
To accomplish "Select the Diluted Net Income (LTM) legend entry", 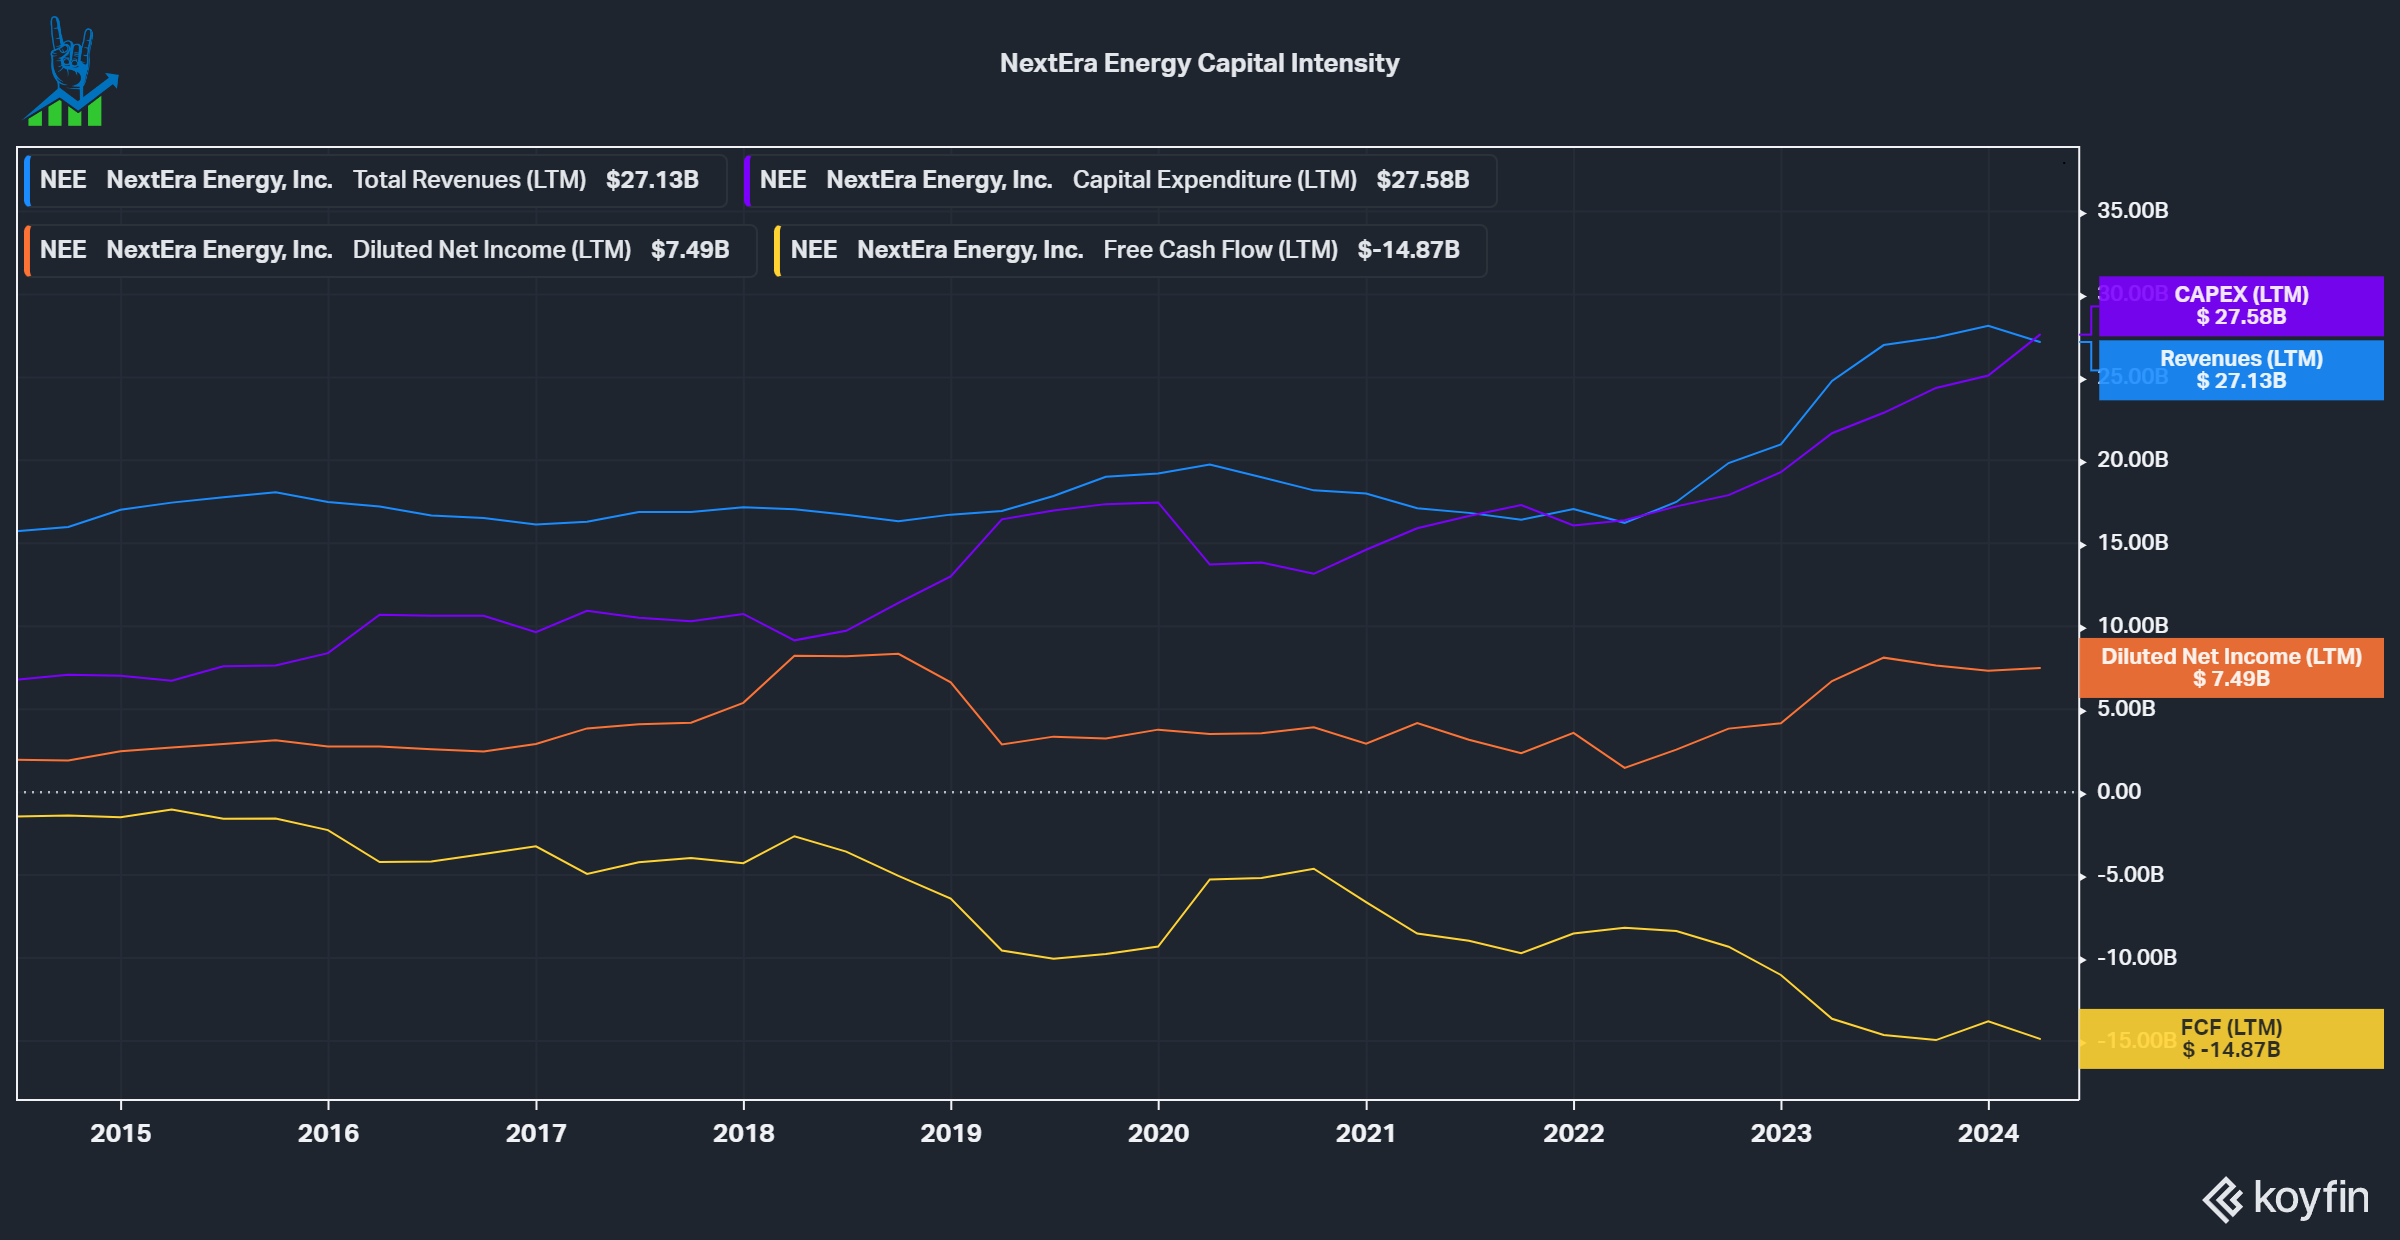I will coord(391,250).
